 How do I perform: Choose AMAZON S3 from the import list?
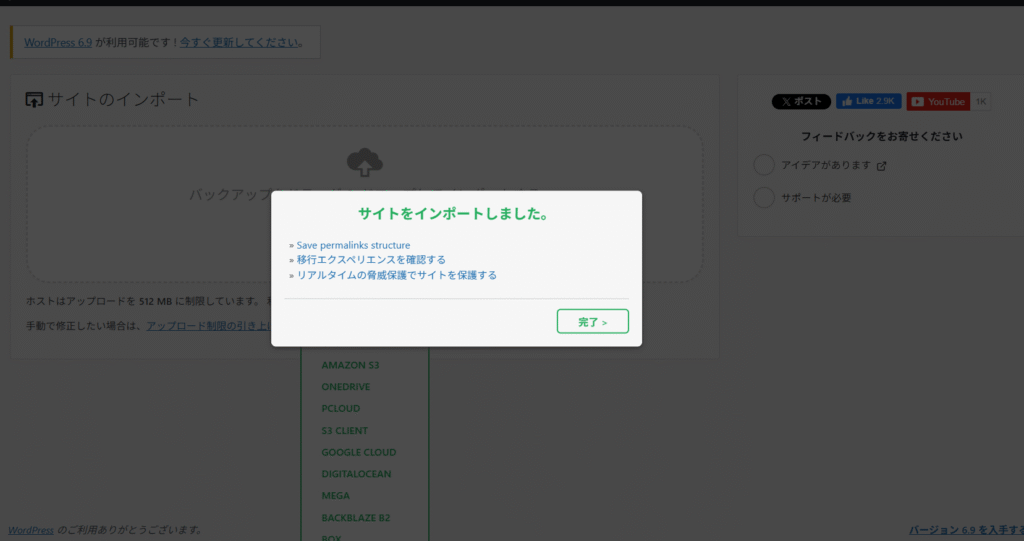pyautogui.click(x=350, y=365)
